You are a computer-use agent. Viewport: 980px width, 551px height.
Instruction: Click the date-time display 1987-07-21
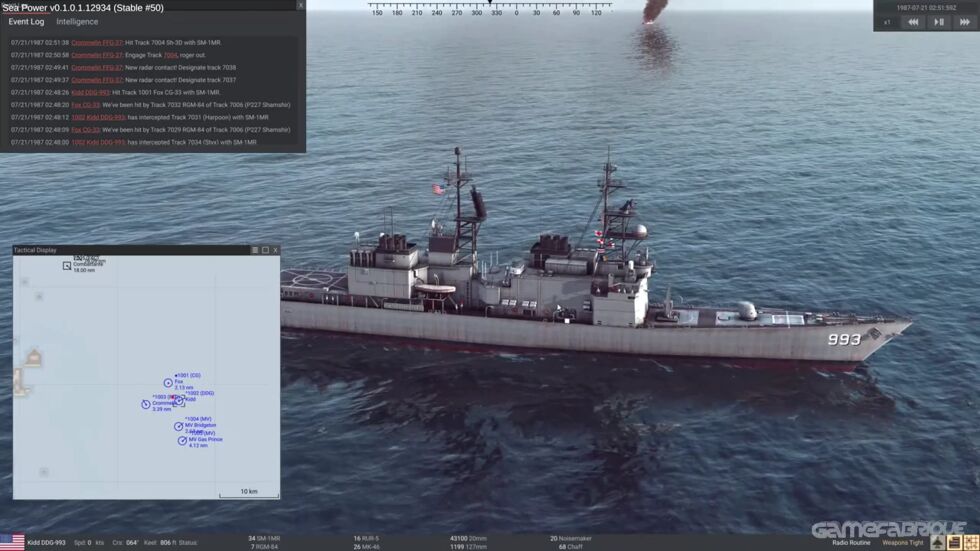[926, 8]
